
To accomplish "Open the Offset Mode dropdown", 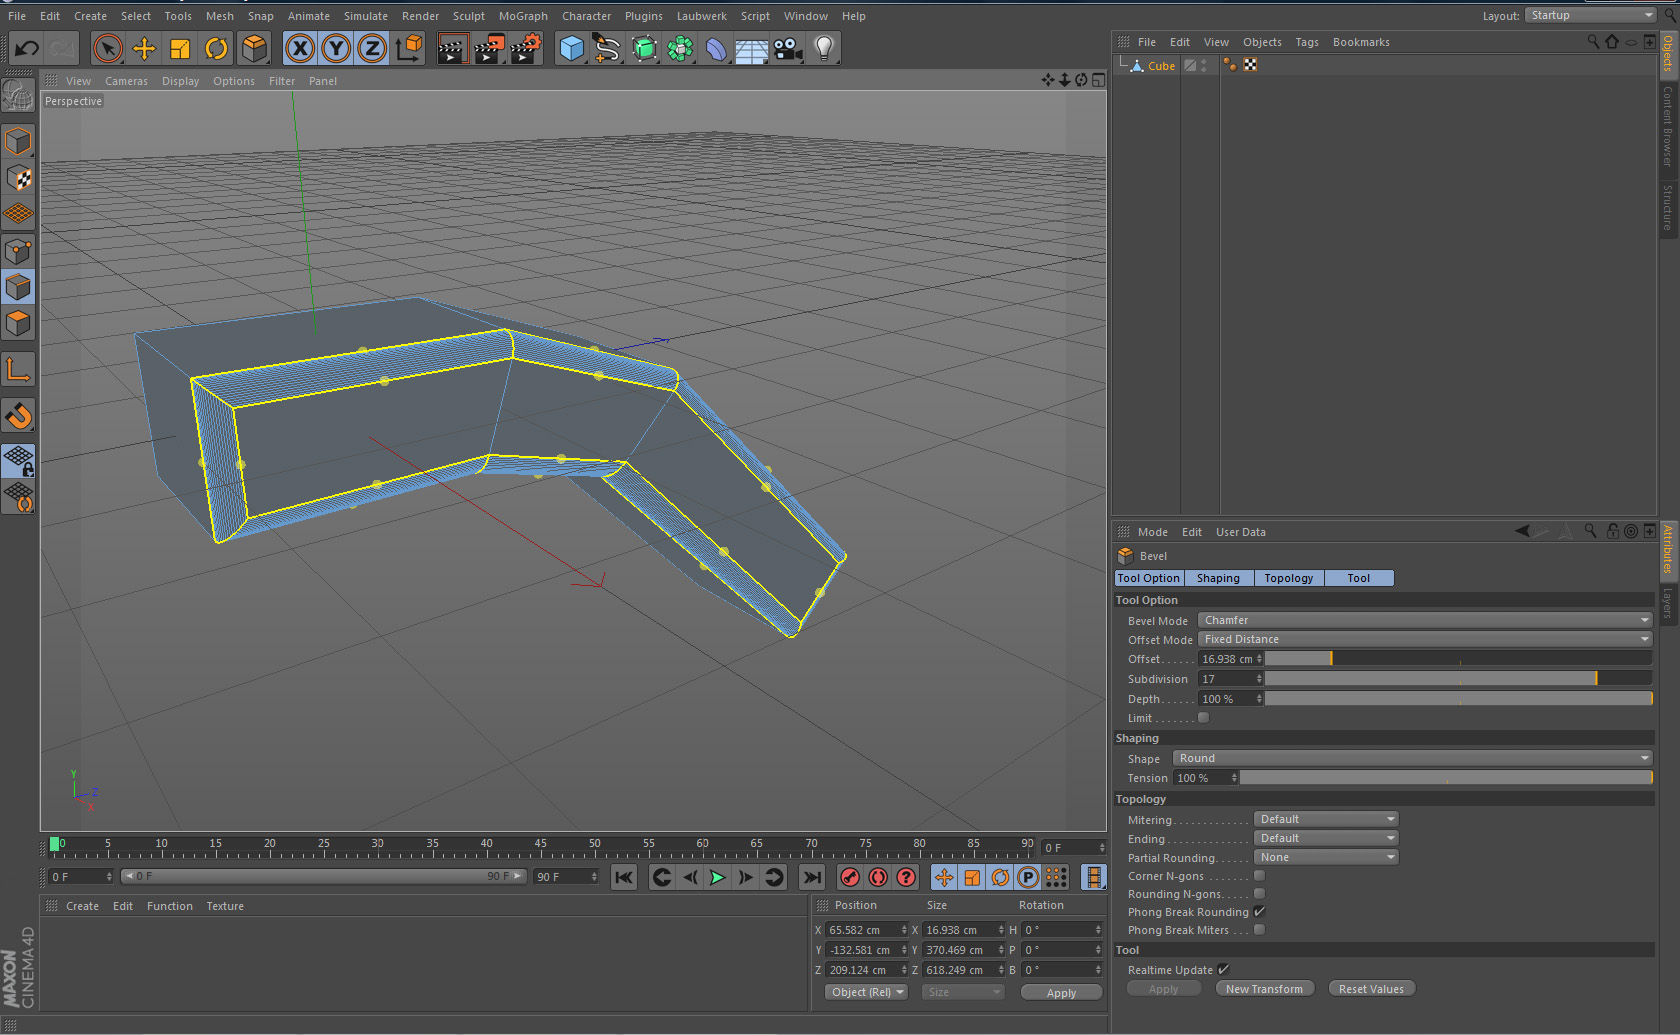I will [x=1425, y=639].
